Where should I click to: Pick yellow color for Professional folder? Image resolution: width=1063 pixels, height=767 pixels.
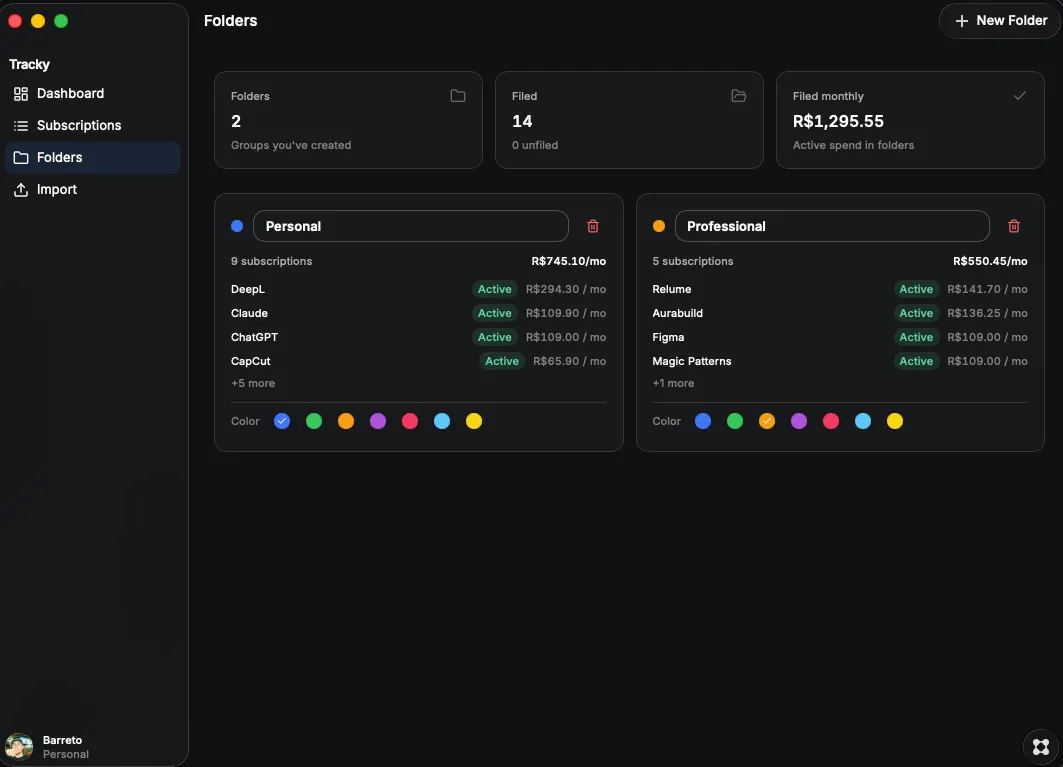[x=895, y=421]
